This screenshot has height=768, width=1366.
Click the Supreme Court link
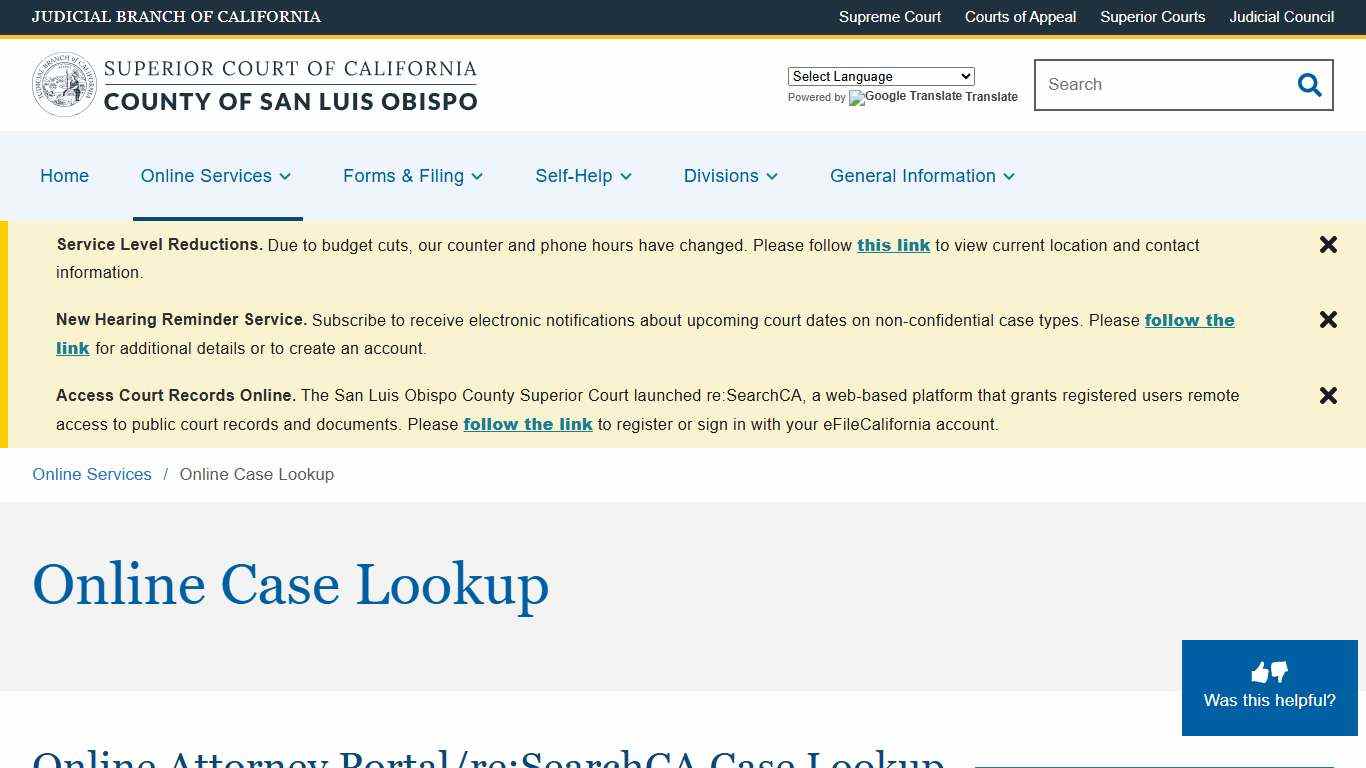889,17
